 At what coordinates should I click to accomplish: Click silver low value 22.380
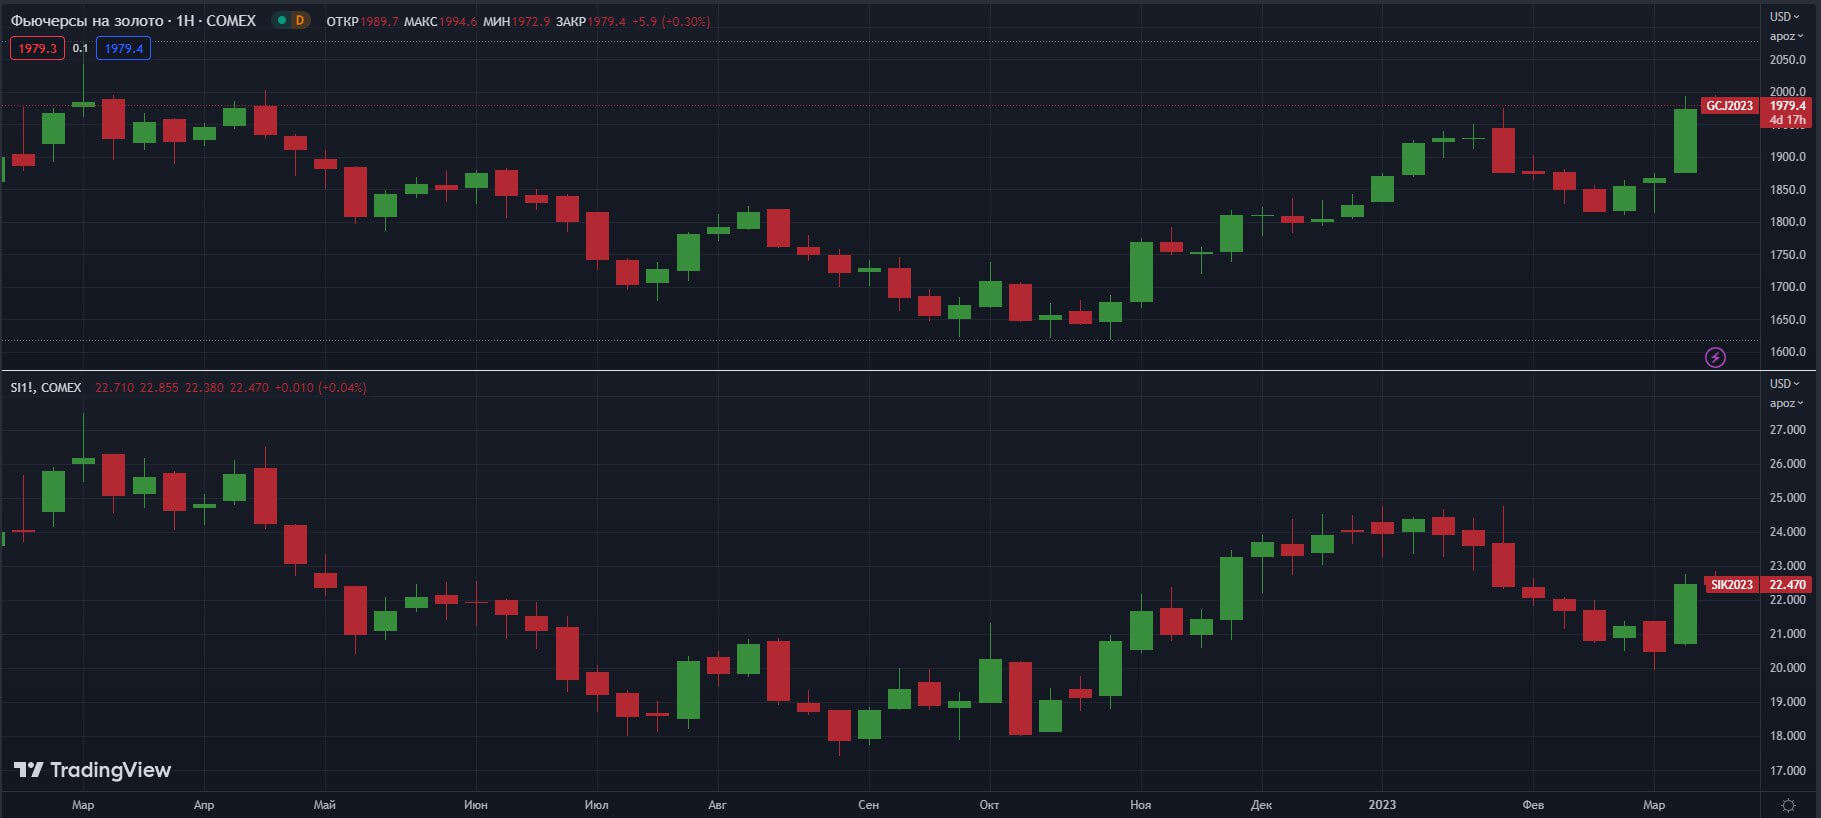205,387
